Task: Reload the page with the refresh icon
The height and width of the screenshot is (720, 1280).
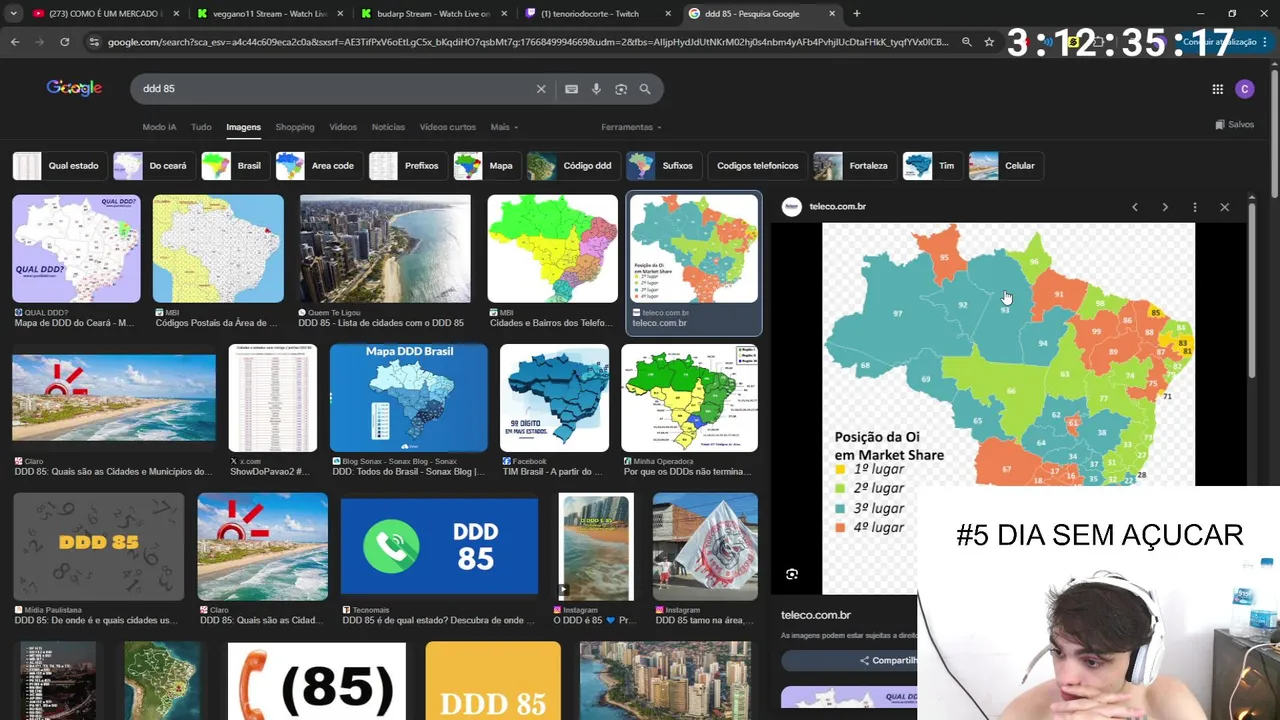Action: 64,42
